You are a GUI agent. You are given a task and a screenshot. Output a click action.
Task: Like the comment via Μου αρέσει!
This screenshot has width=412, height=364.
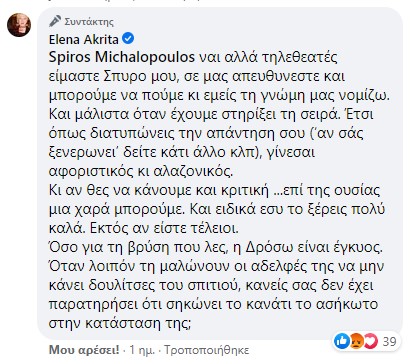click(84, 350)
